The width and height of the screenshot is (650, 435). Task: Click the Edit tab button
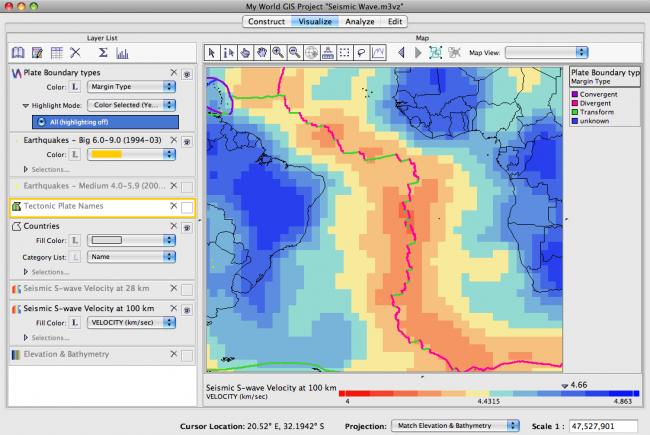[396, 20]
